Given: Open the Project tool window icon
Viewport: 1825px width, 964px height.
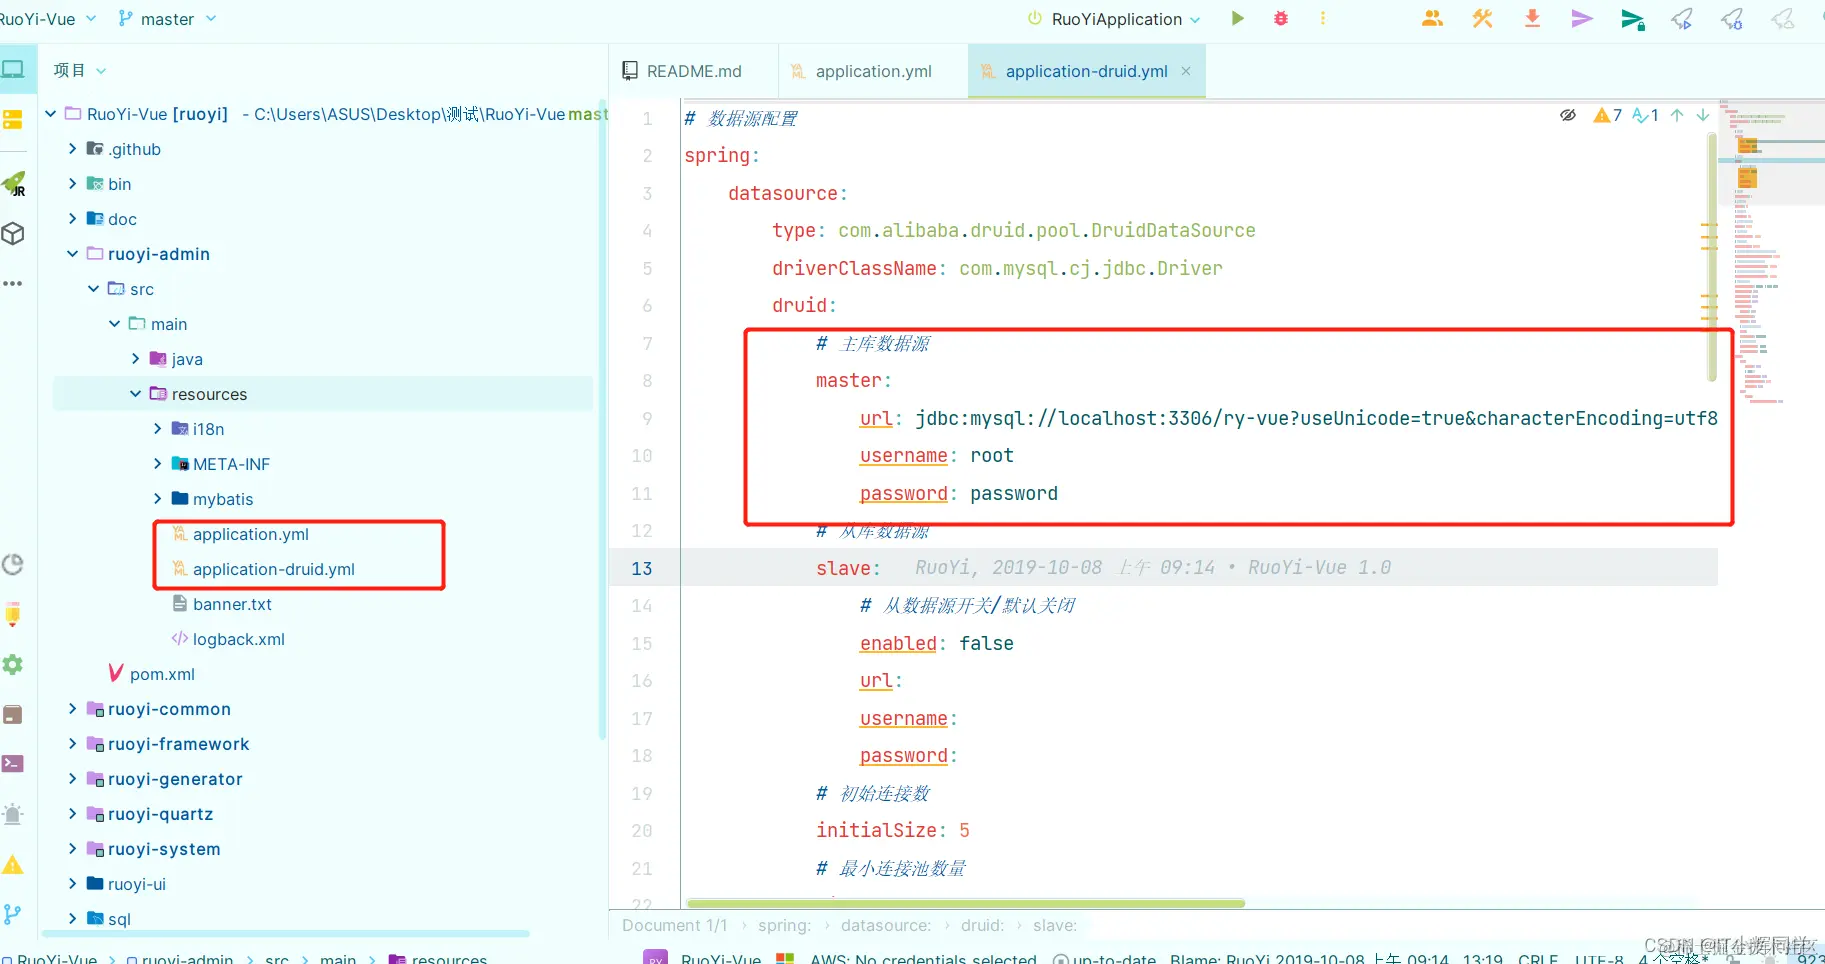Looking at the screenshot, I should [x=13, y=69].
